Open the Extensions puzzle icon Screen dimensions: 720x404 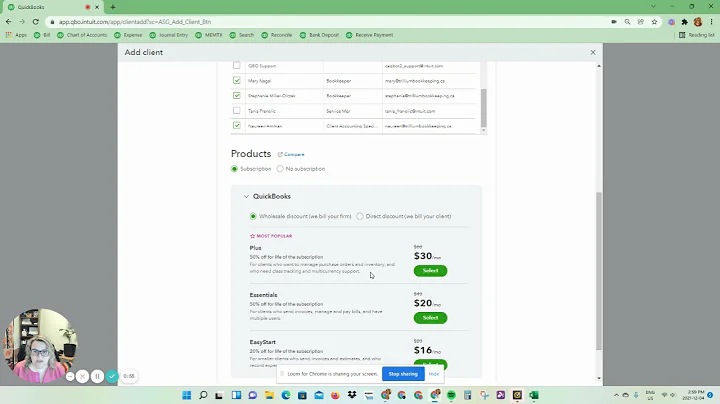tap(685, 22)
